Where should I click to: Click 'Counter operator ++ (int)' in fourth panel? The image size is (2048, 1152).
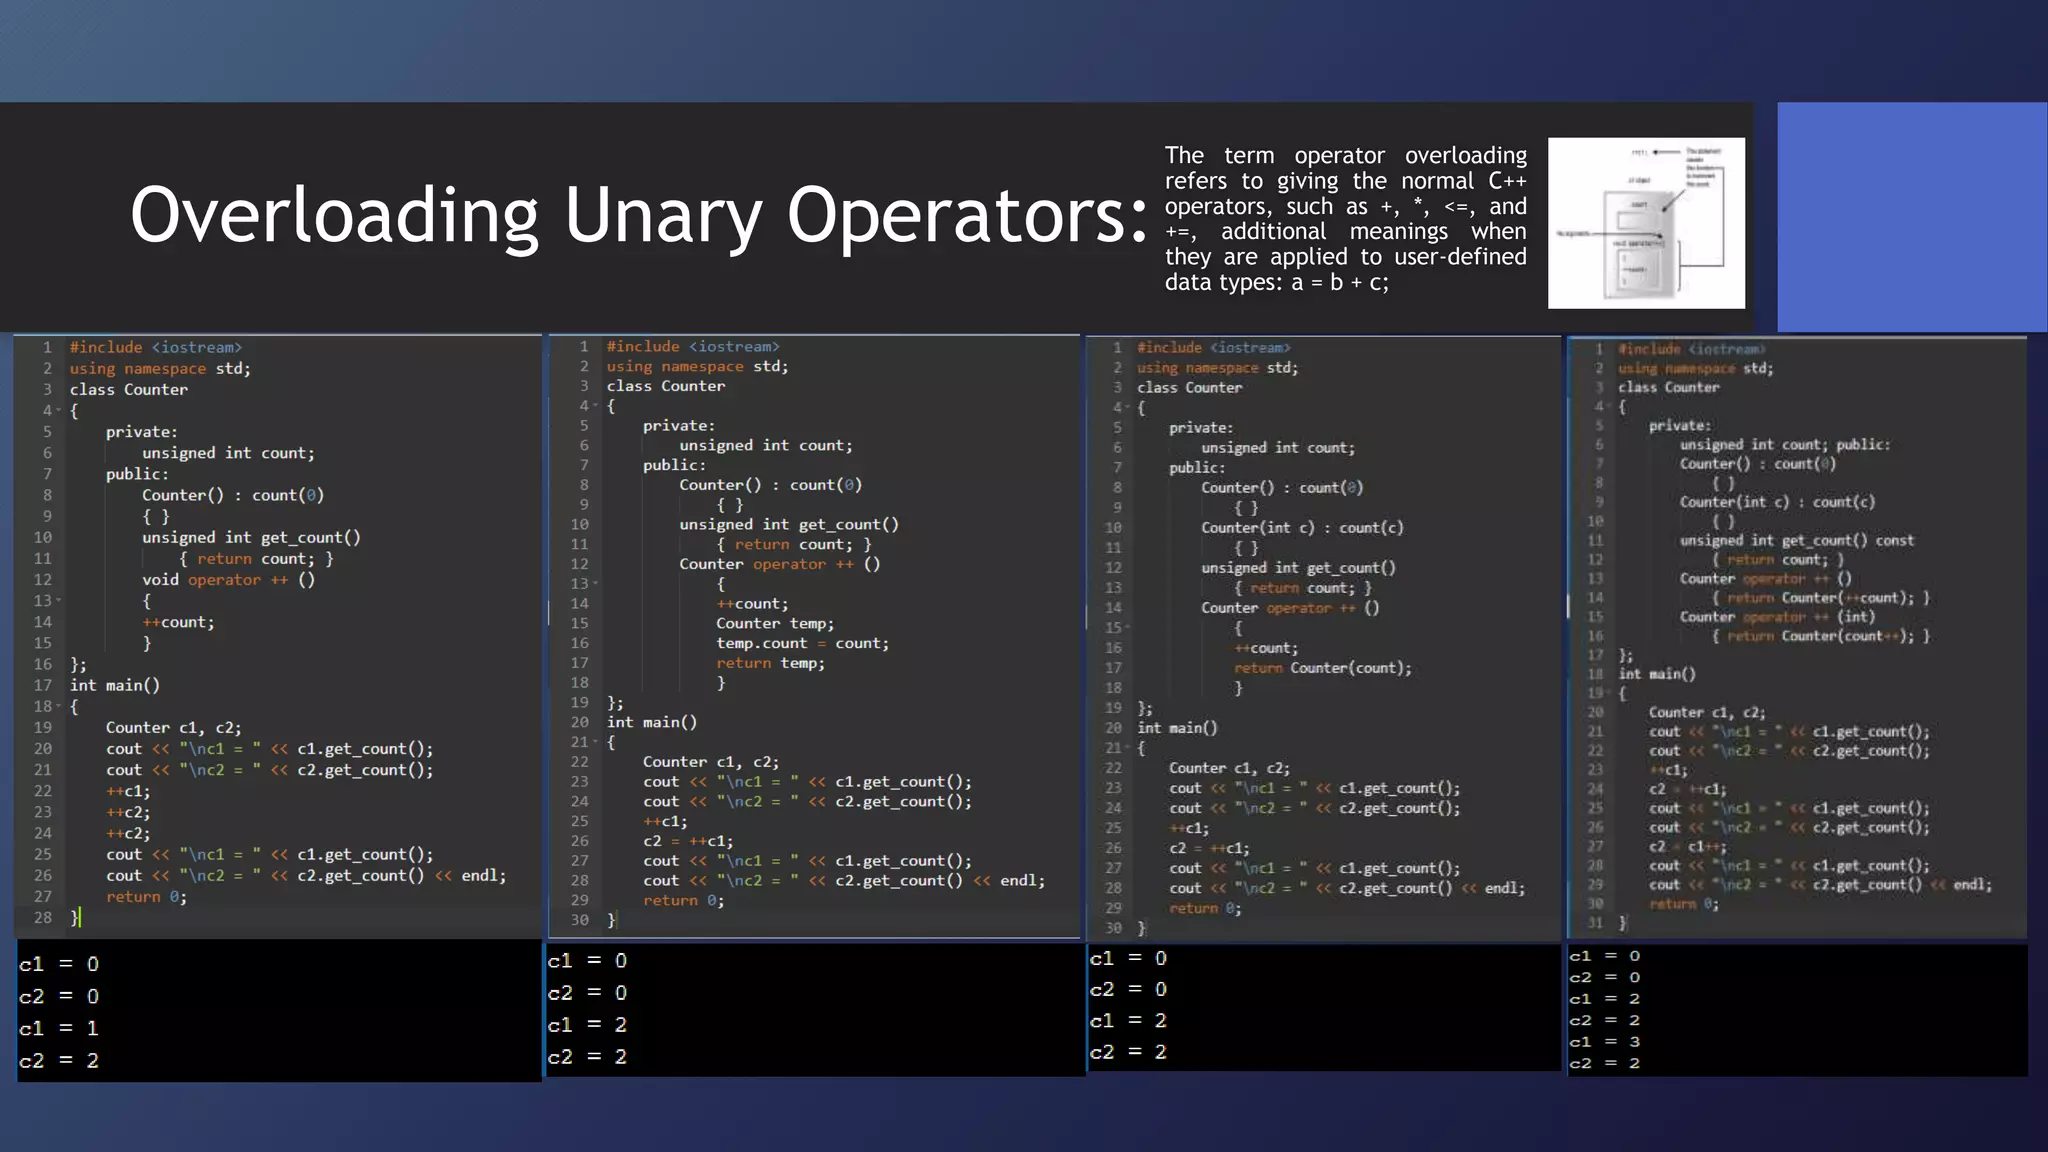tap(1776, 617)
